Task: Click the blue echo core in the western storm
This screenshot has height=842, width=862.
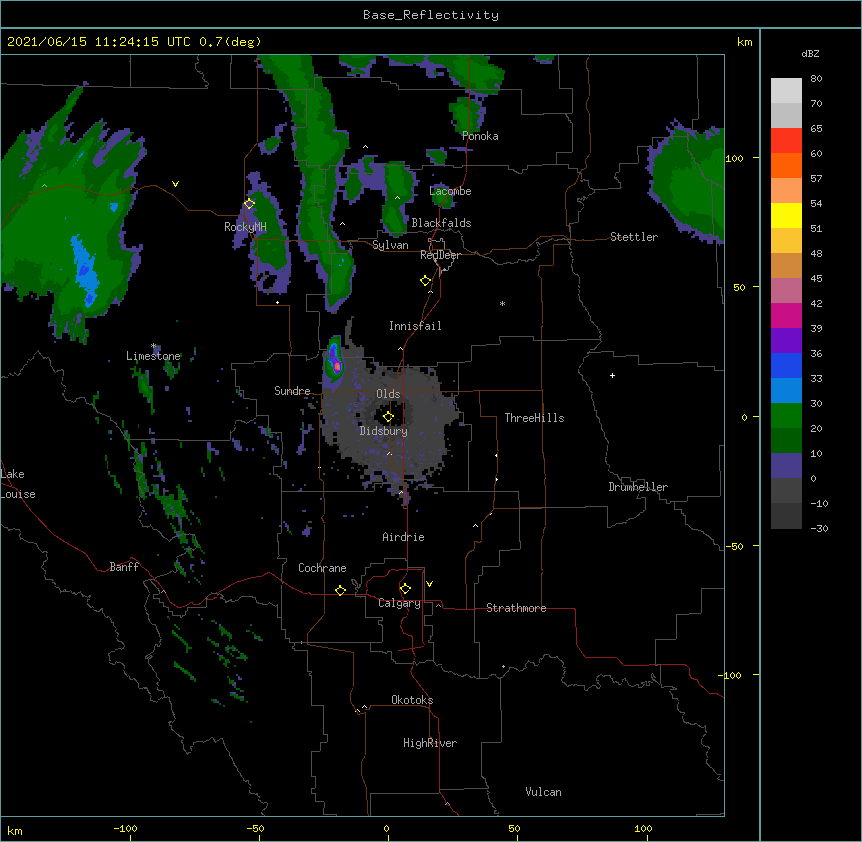Action: coord(86,269)
